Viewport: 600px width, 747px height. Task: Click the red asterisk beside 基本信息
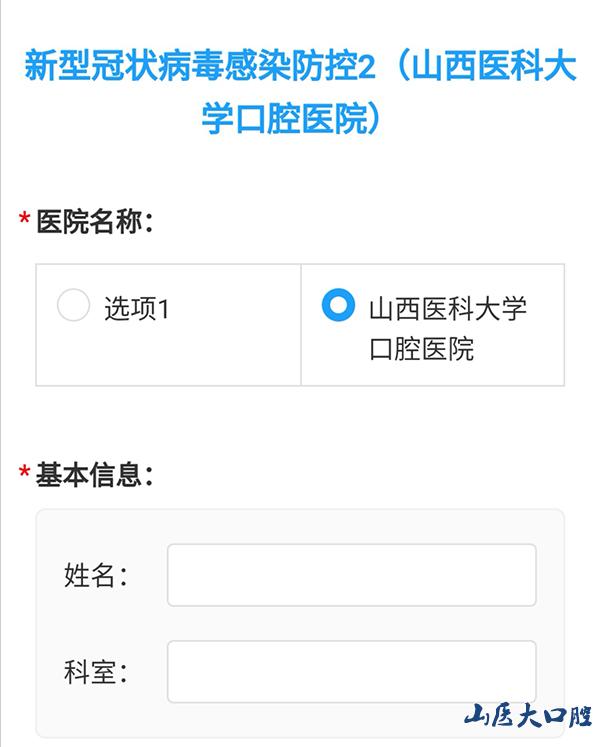point(24,474)
